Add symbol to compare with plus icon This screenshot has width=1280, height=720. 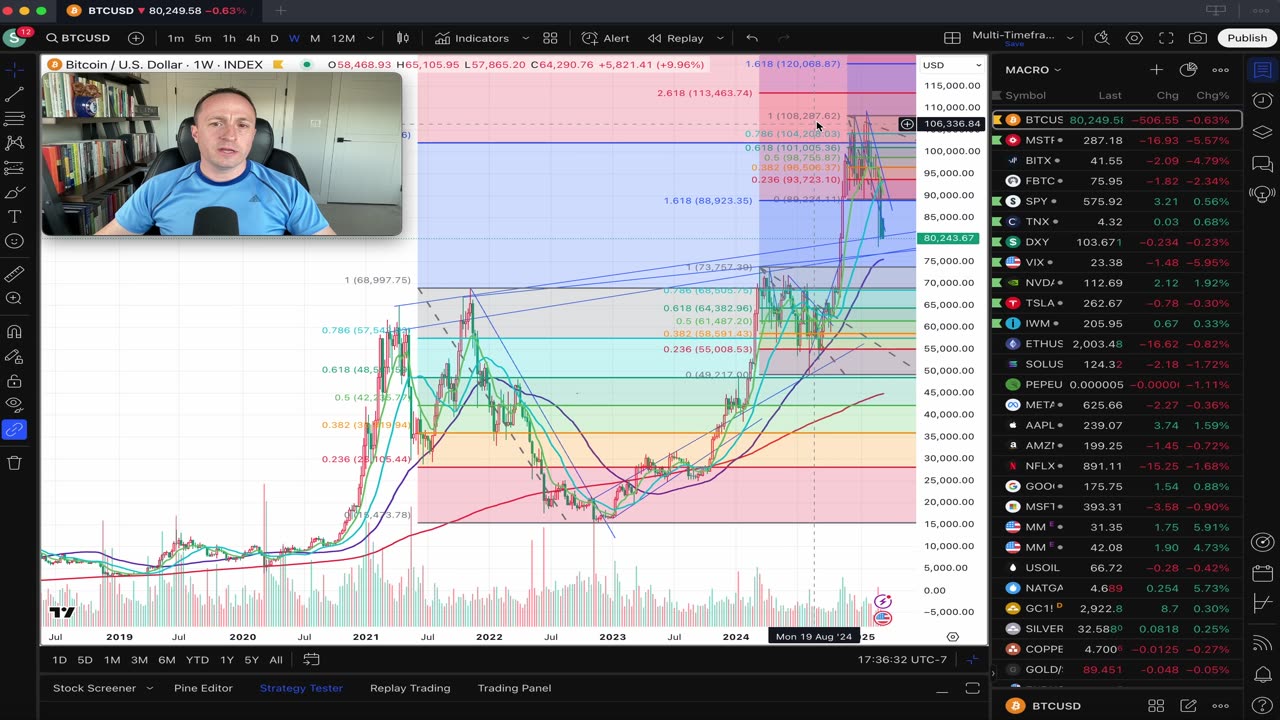136,38
